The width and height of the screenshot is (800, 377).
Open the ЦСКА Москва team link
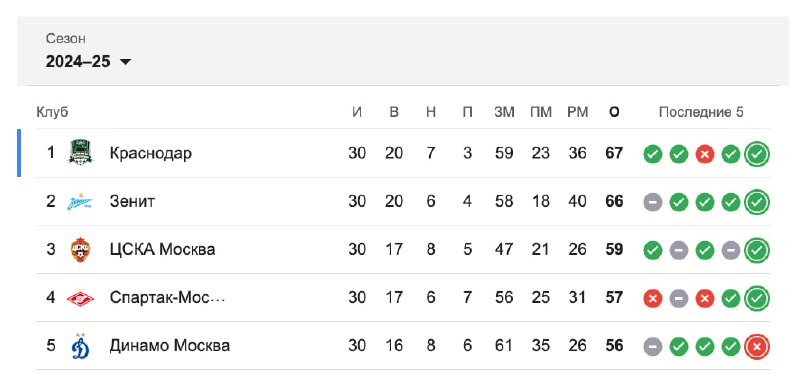tap(162, 249)
